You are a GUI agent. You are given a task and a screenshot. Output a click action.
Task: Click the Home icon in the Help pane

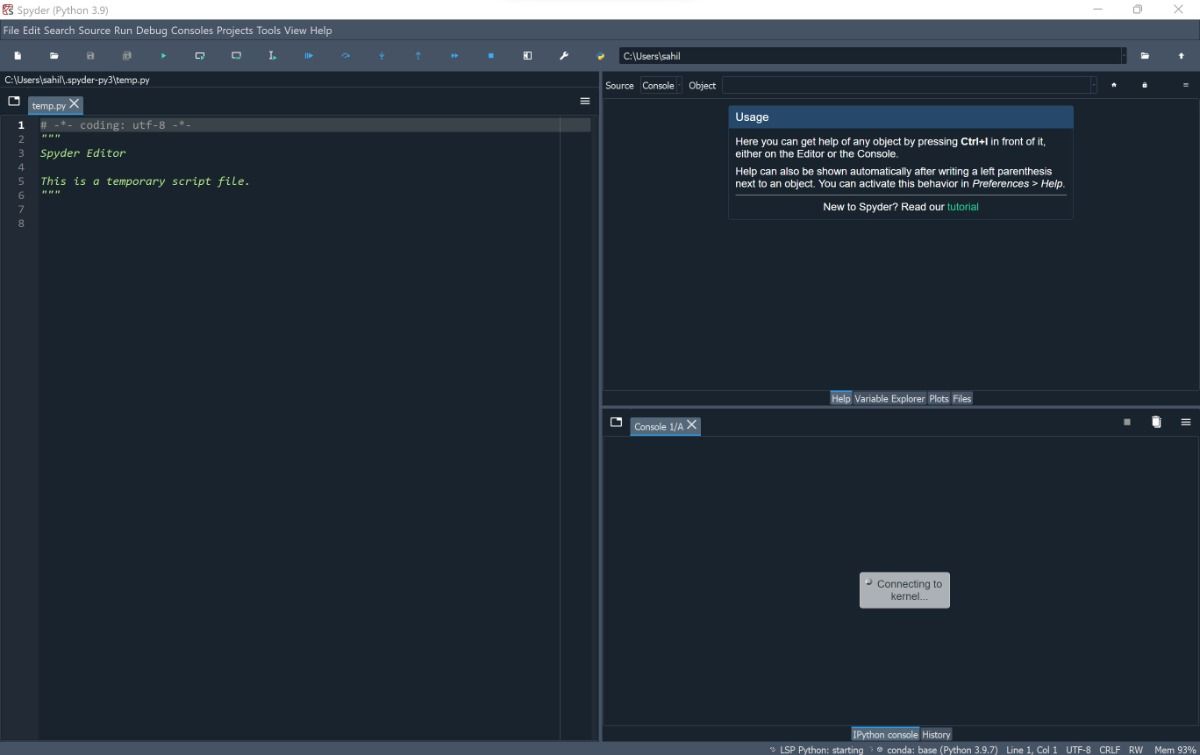click(x=1113, y=85)
